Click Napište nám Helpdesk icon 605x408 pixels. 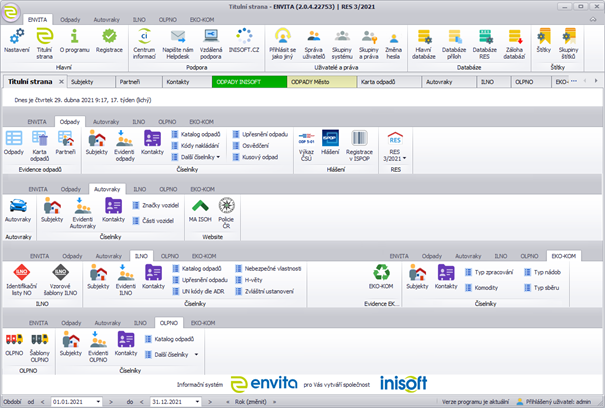pyautogui.click(x=177, y=44)
